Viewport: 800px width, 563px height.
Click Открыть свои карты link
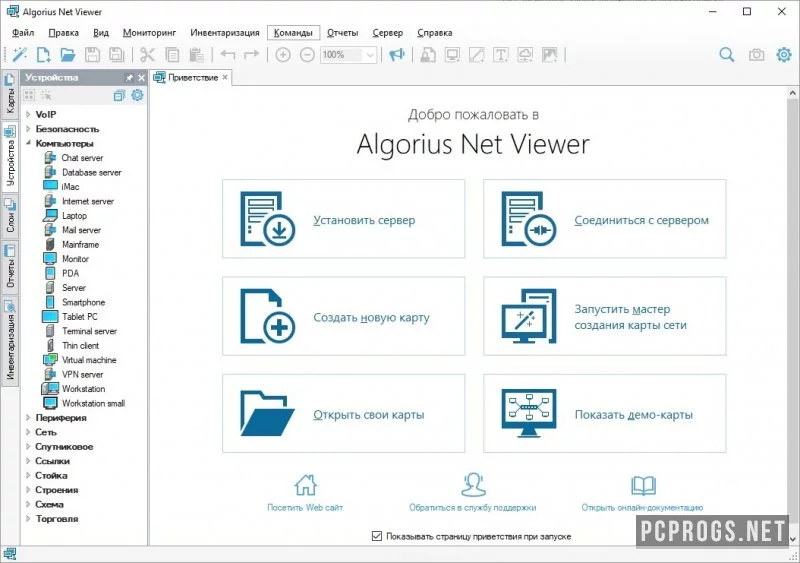[x=369, y=414]
